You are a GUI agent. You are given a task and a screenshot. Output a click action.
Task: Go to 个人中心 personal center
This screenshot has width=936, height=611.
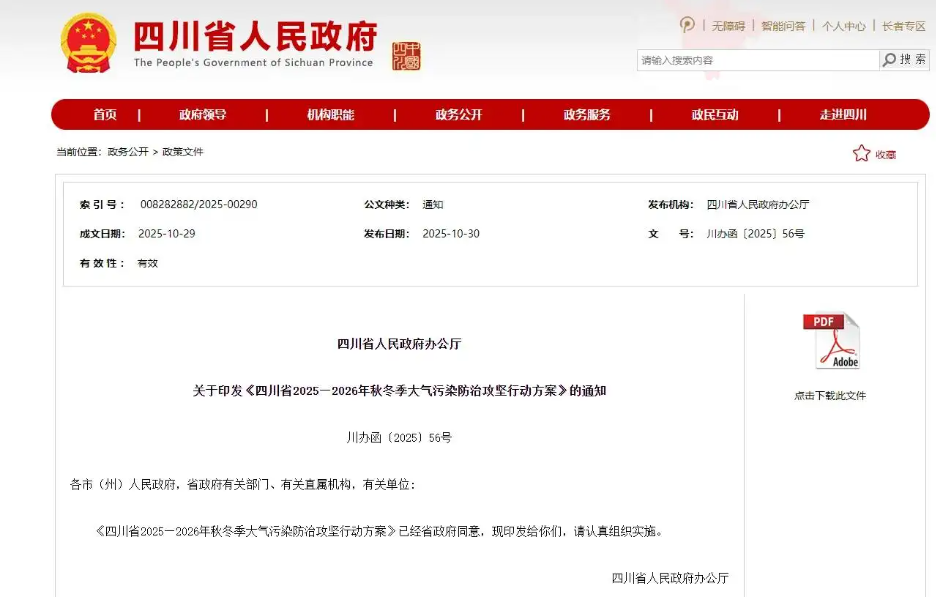[x=844, y=26]
